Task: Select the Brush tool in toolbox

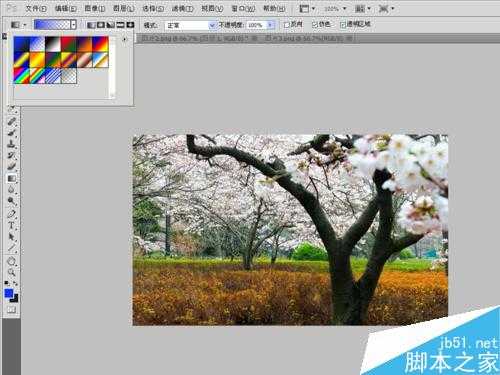Action: point(12,132)
